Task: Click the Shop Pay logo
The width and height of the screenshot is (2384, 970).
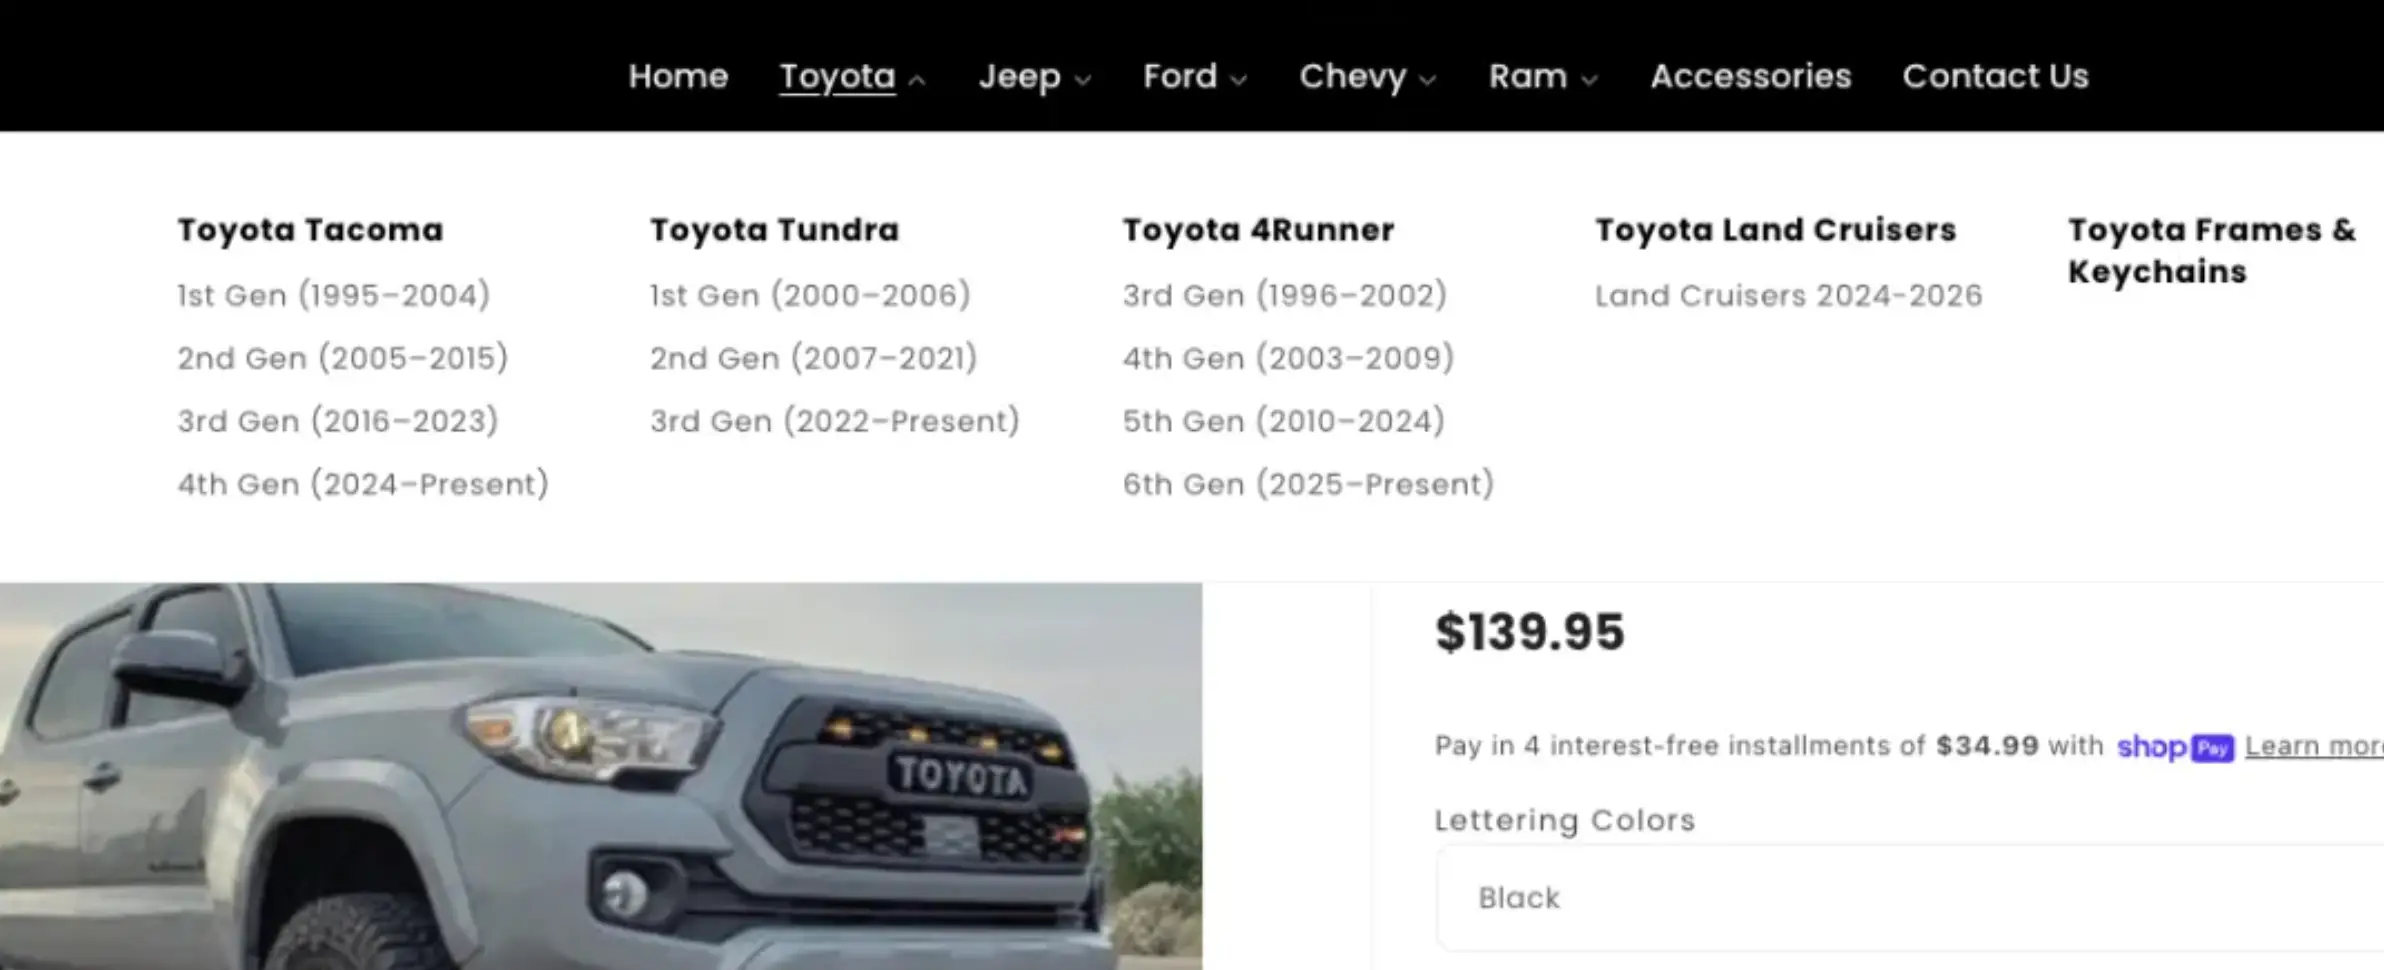Action: pyautogui.click(x=2174, y=747)
